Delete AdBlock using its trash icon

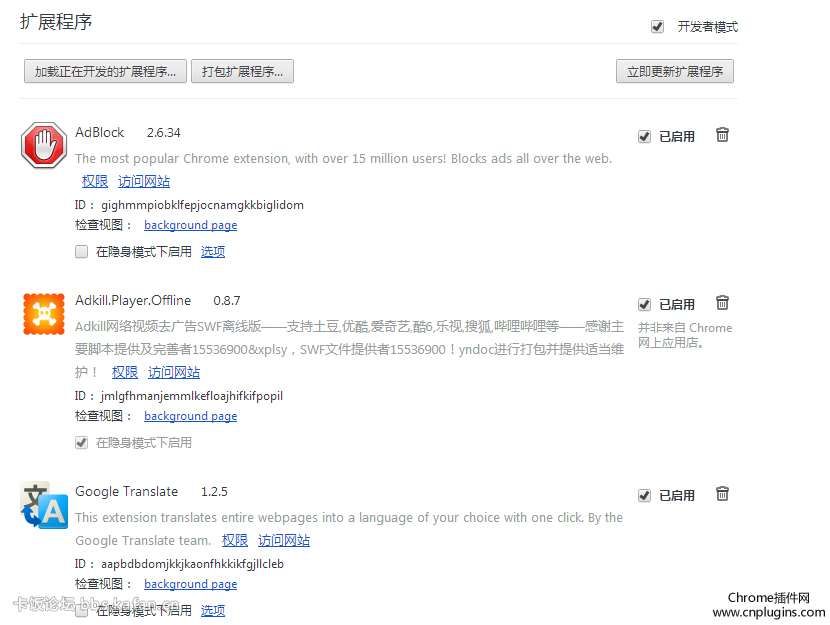tap(722, 135)
